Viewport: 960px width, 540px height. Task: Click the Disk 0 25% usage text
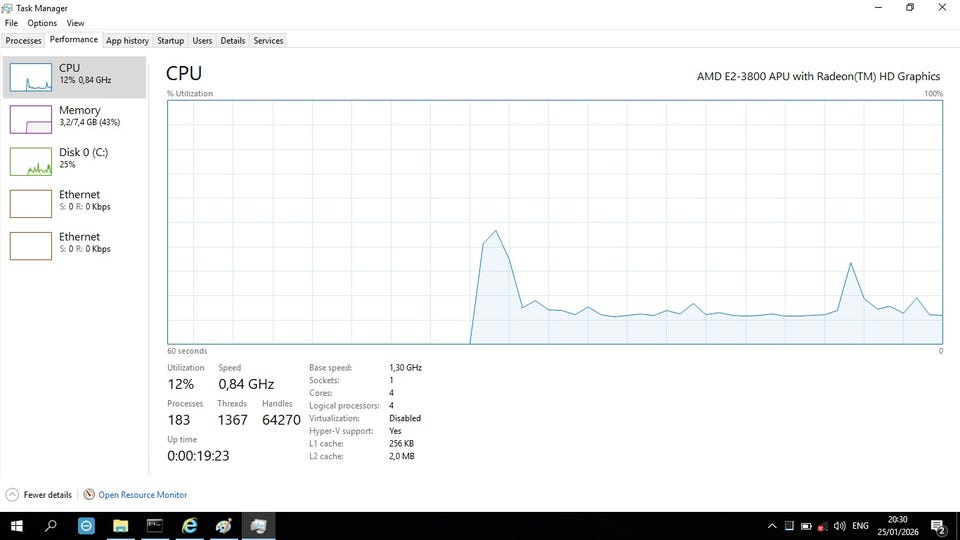[67, 165]
